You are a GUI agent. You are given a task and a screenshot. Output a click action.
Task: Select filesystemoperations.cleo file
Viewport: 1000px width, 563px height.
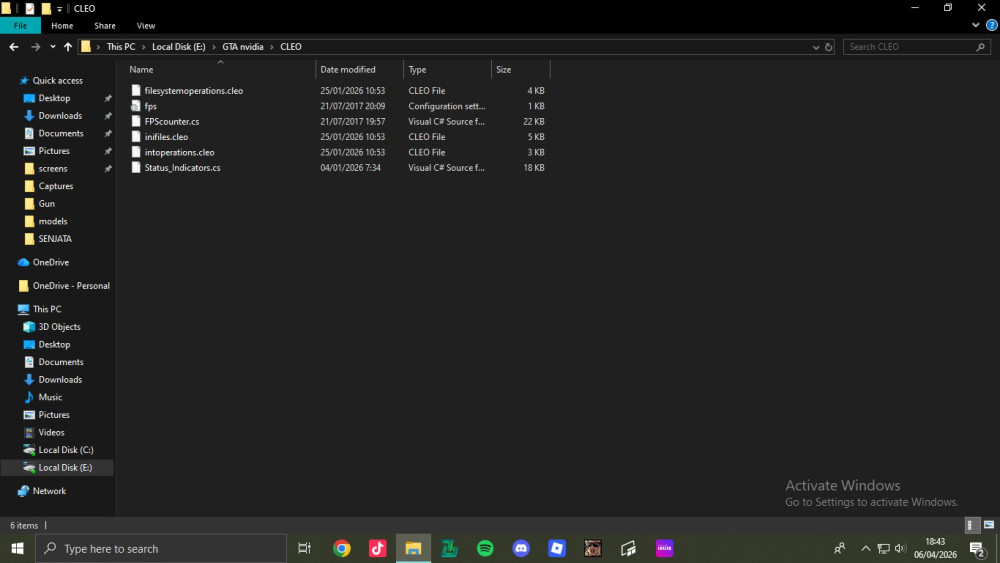193,91
